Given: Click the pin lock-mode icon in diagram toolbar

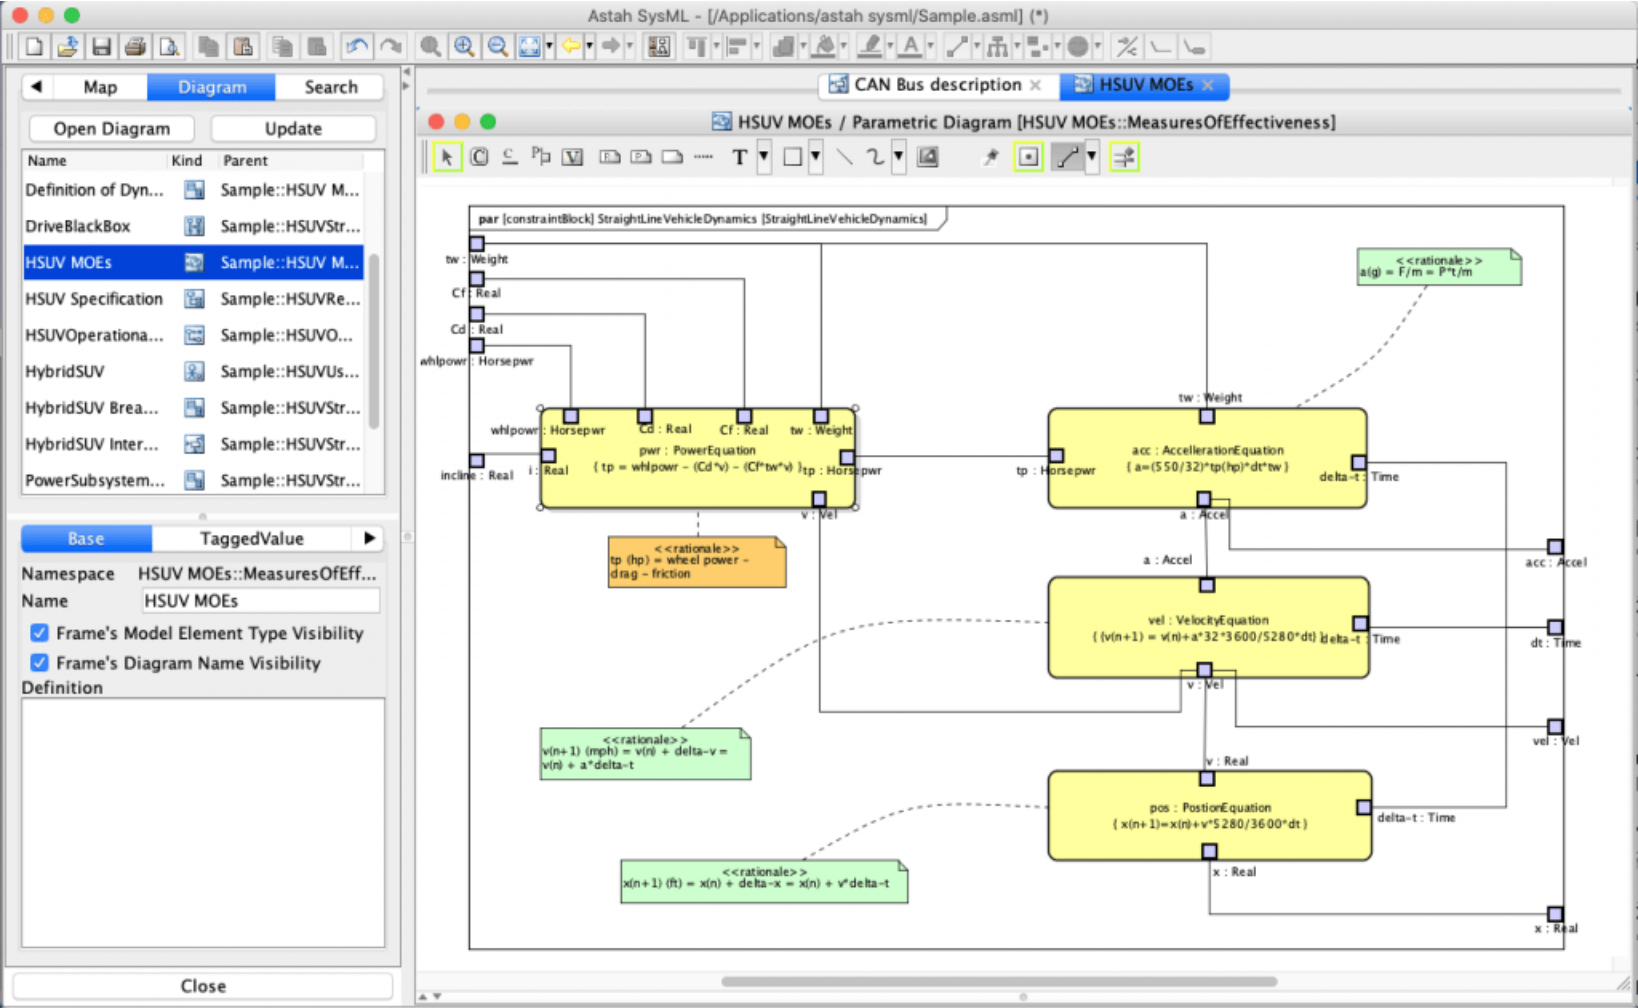Looking at the screenshot, I should (x=990, y=157).
